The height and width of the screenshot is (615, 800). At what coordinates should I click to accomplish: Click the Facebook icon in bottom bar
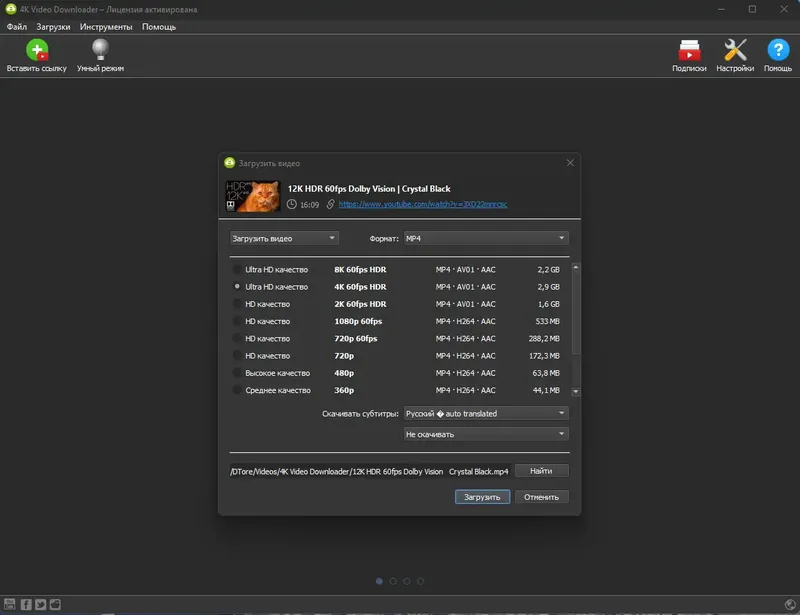tap(26, 604)
